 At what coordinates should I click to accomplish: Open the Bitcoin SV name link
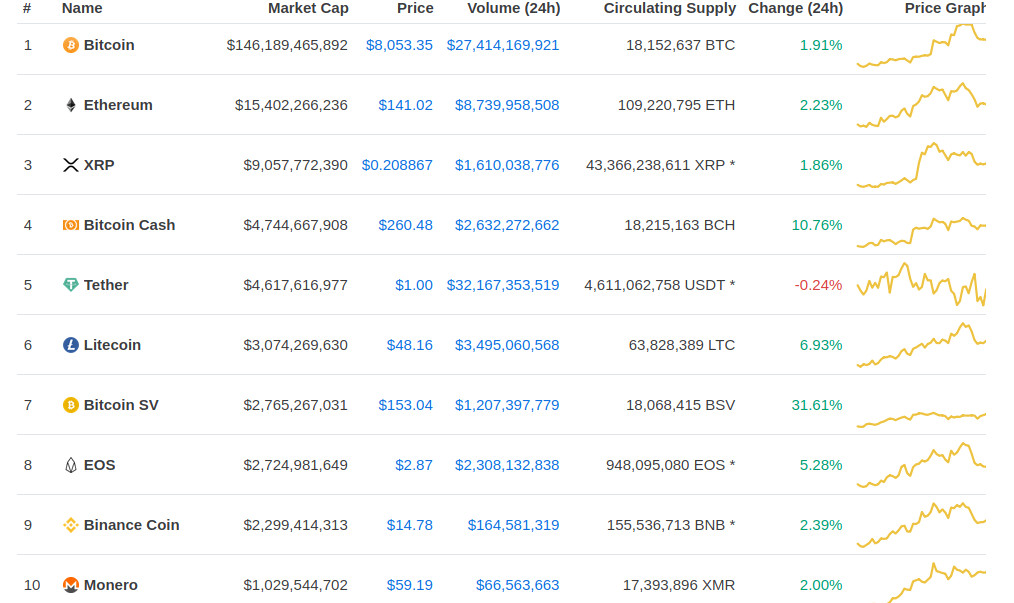coord(121,405)
